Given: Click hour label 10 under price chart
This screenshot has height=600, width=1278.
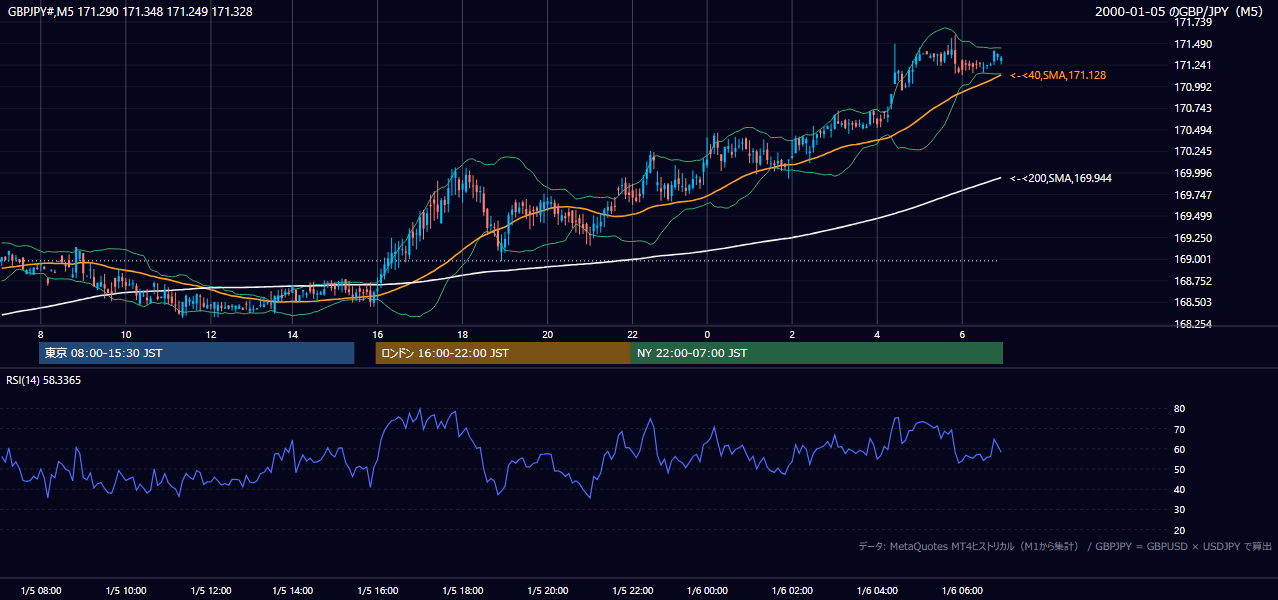Looking at the screenshot, I should coord(126,334).
